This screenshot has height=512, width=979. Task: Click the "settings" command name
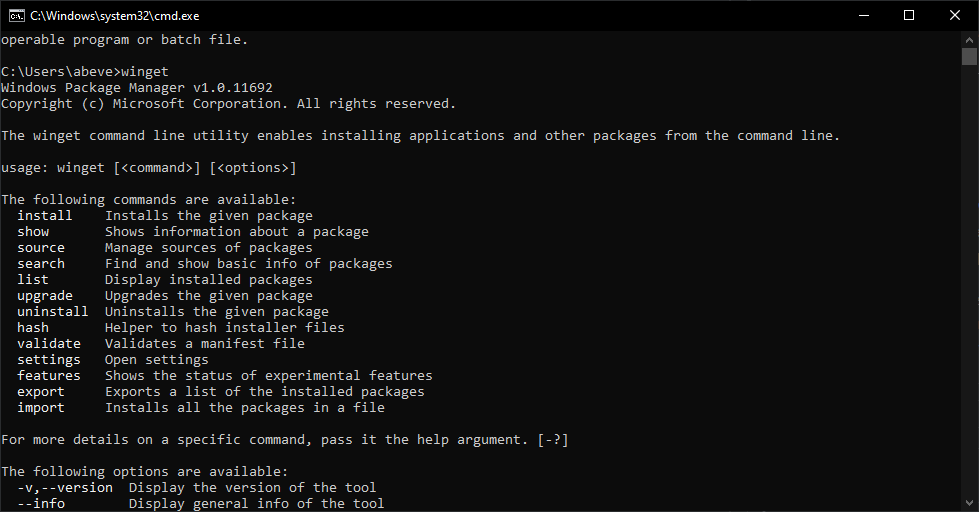click(x=49, y=359)
